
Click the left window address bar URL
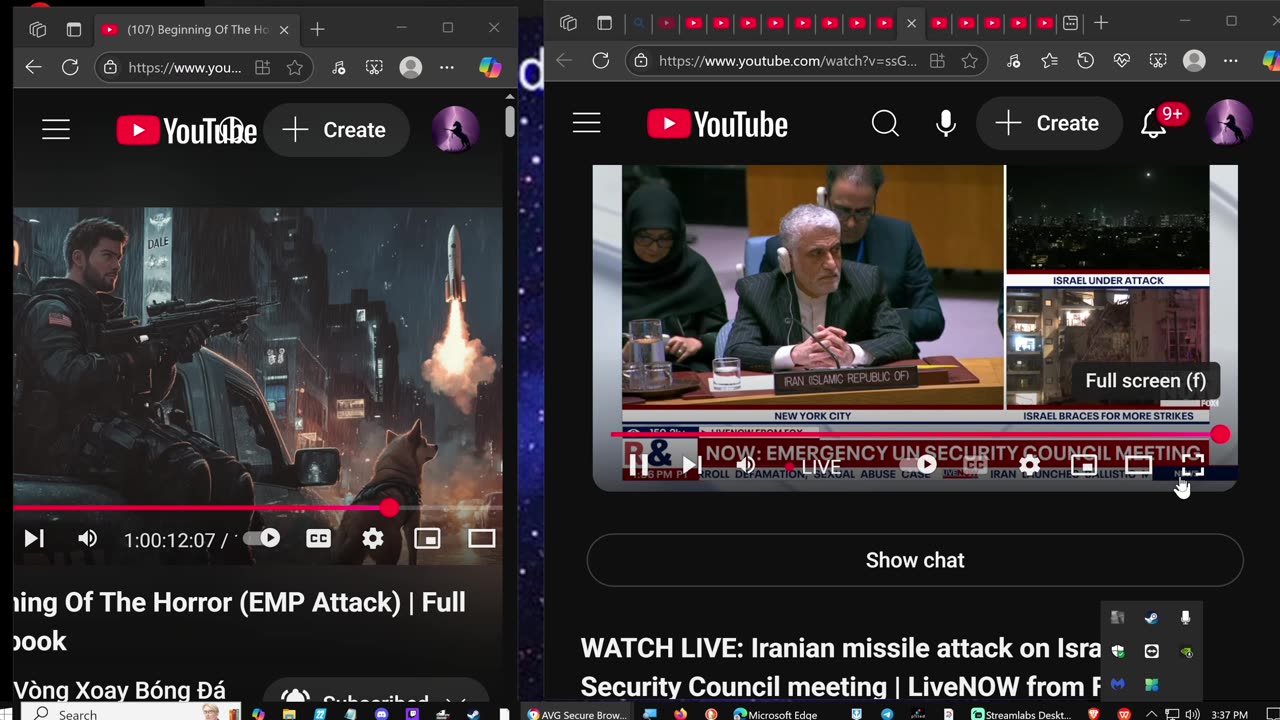click(x=185, y=68)
